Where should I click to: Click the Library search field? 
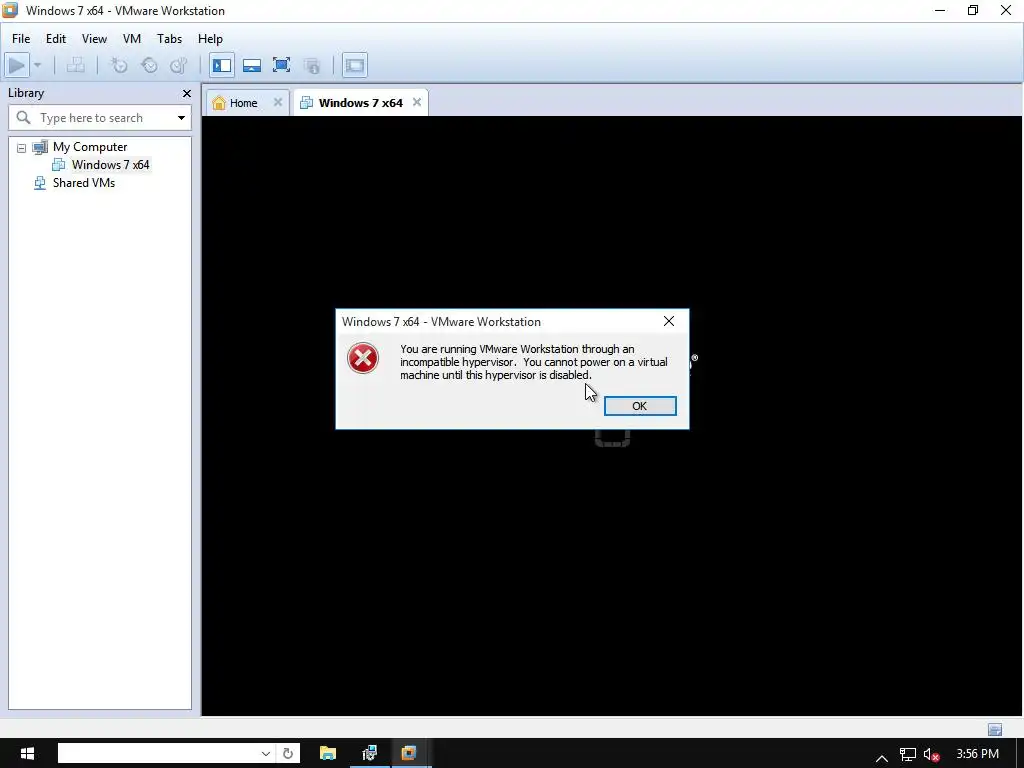98,118
